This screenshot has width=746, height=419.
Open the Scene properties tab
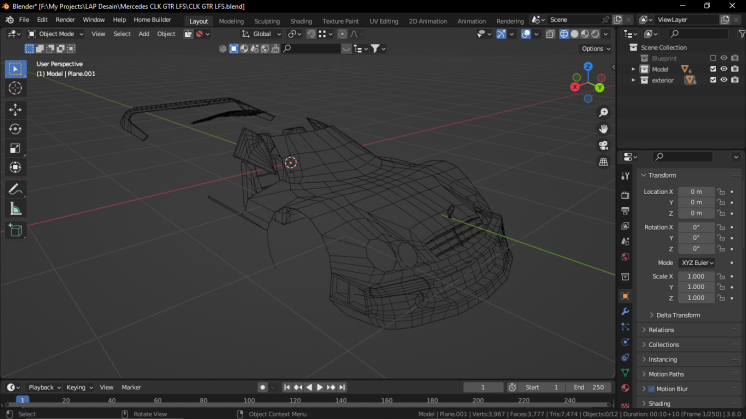click(x=625, y=242)
